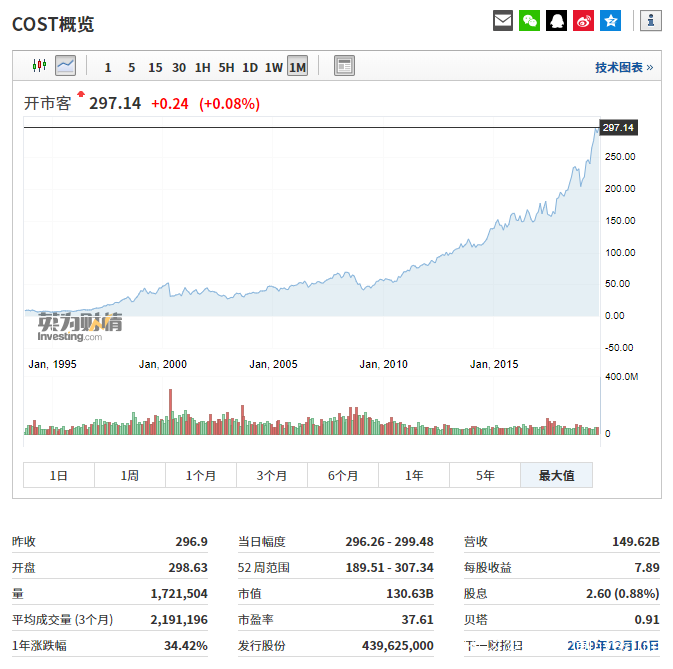Screen dimensions: 673x669
Task: Click the 开市客 stock name above the chart
Action: click(x=47, y=103)
